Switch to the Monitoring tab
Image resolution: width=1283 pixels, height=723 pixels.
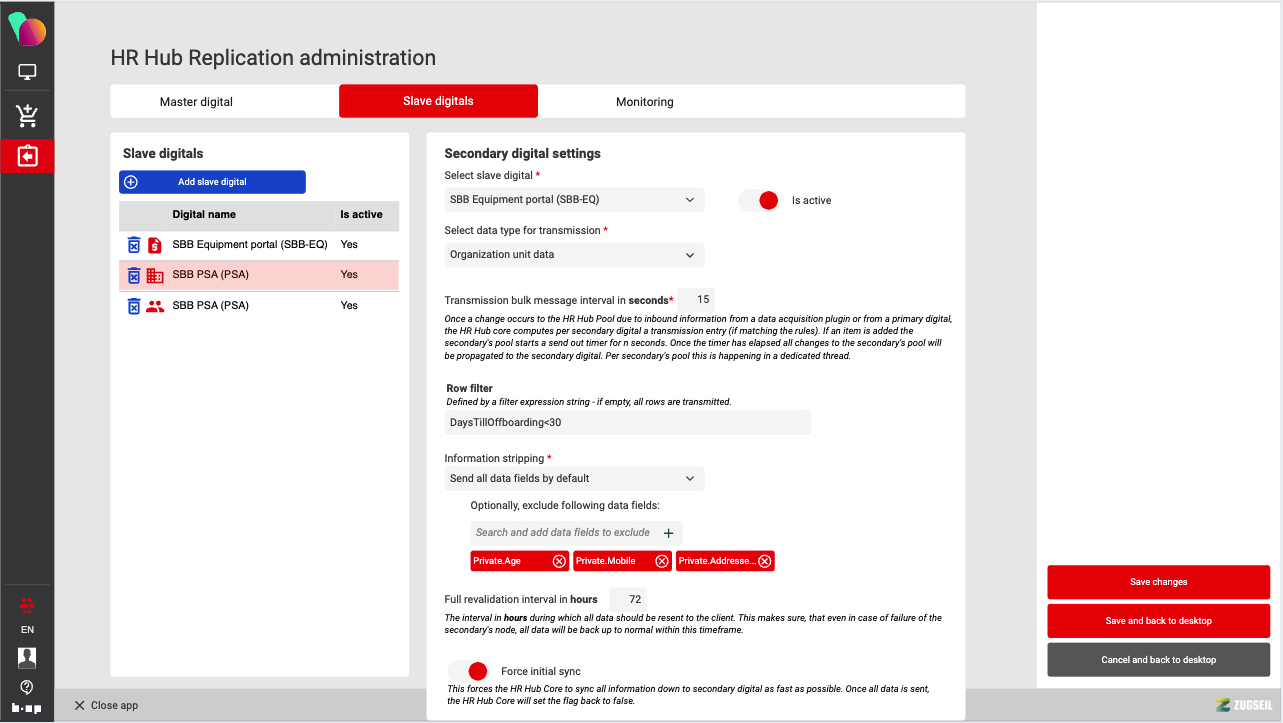(x=644, y=102)
